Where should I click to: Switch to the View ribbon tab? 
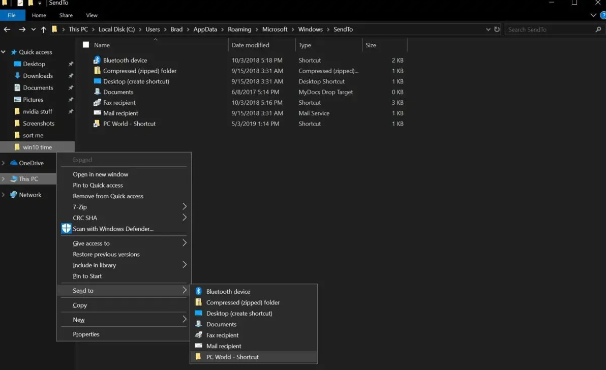(92, 15)
